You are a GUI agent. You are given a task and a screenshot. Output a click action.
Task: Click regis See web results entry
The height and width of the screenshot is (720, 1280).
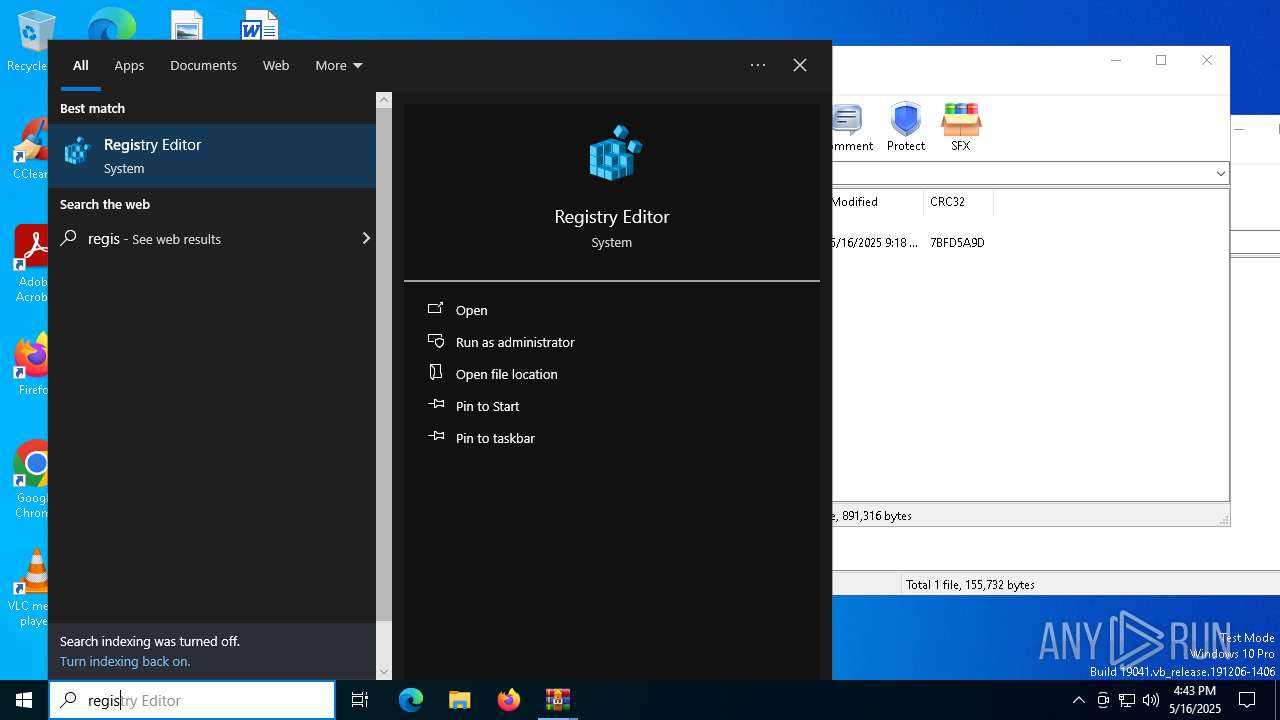tap(212, 238)
